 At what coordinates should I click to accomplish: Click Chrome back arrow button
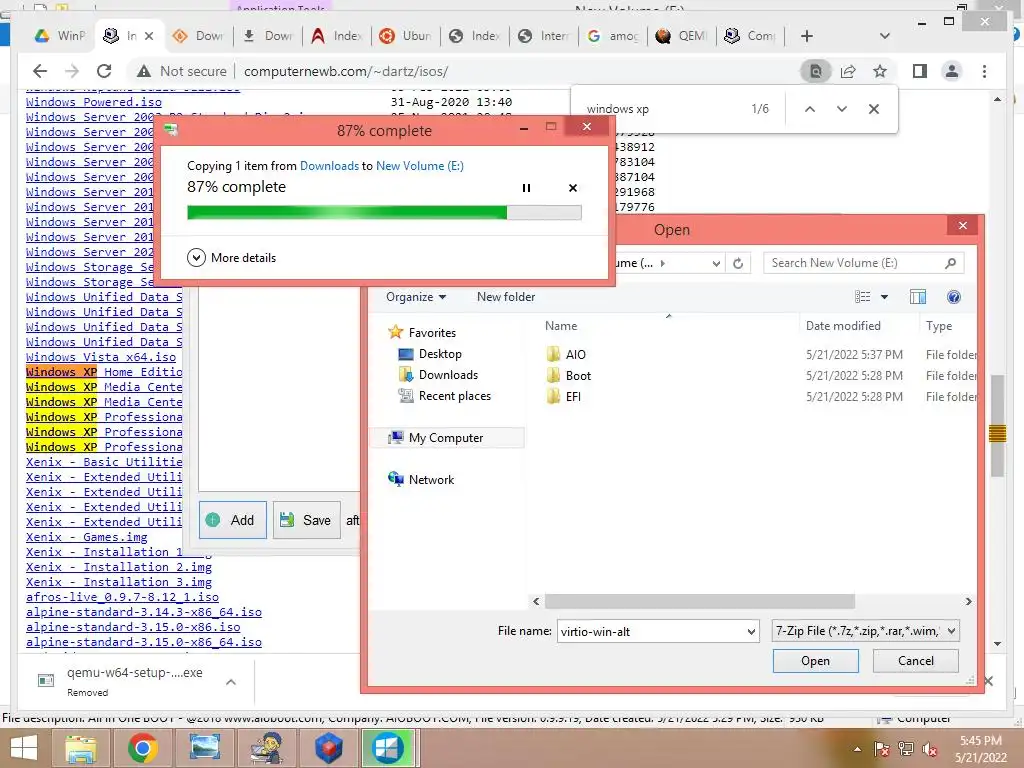click(x=40, y=71)
